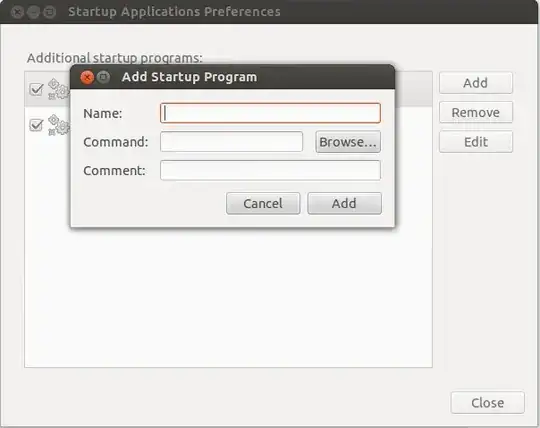The image size is (540, 428).
Task: Click the Comment text field
Action: click(x=270, y=170)
